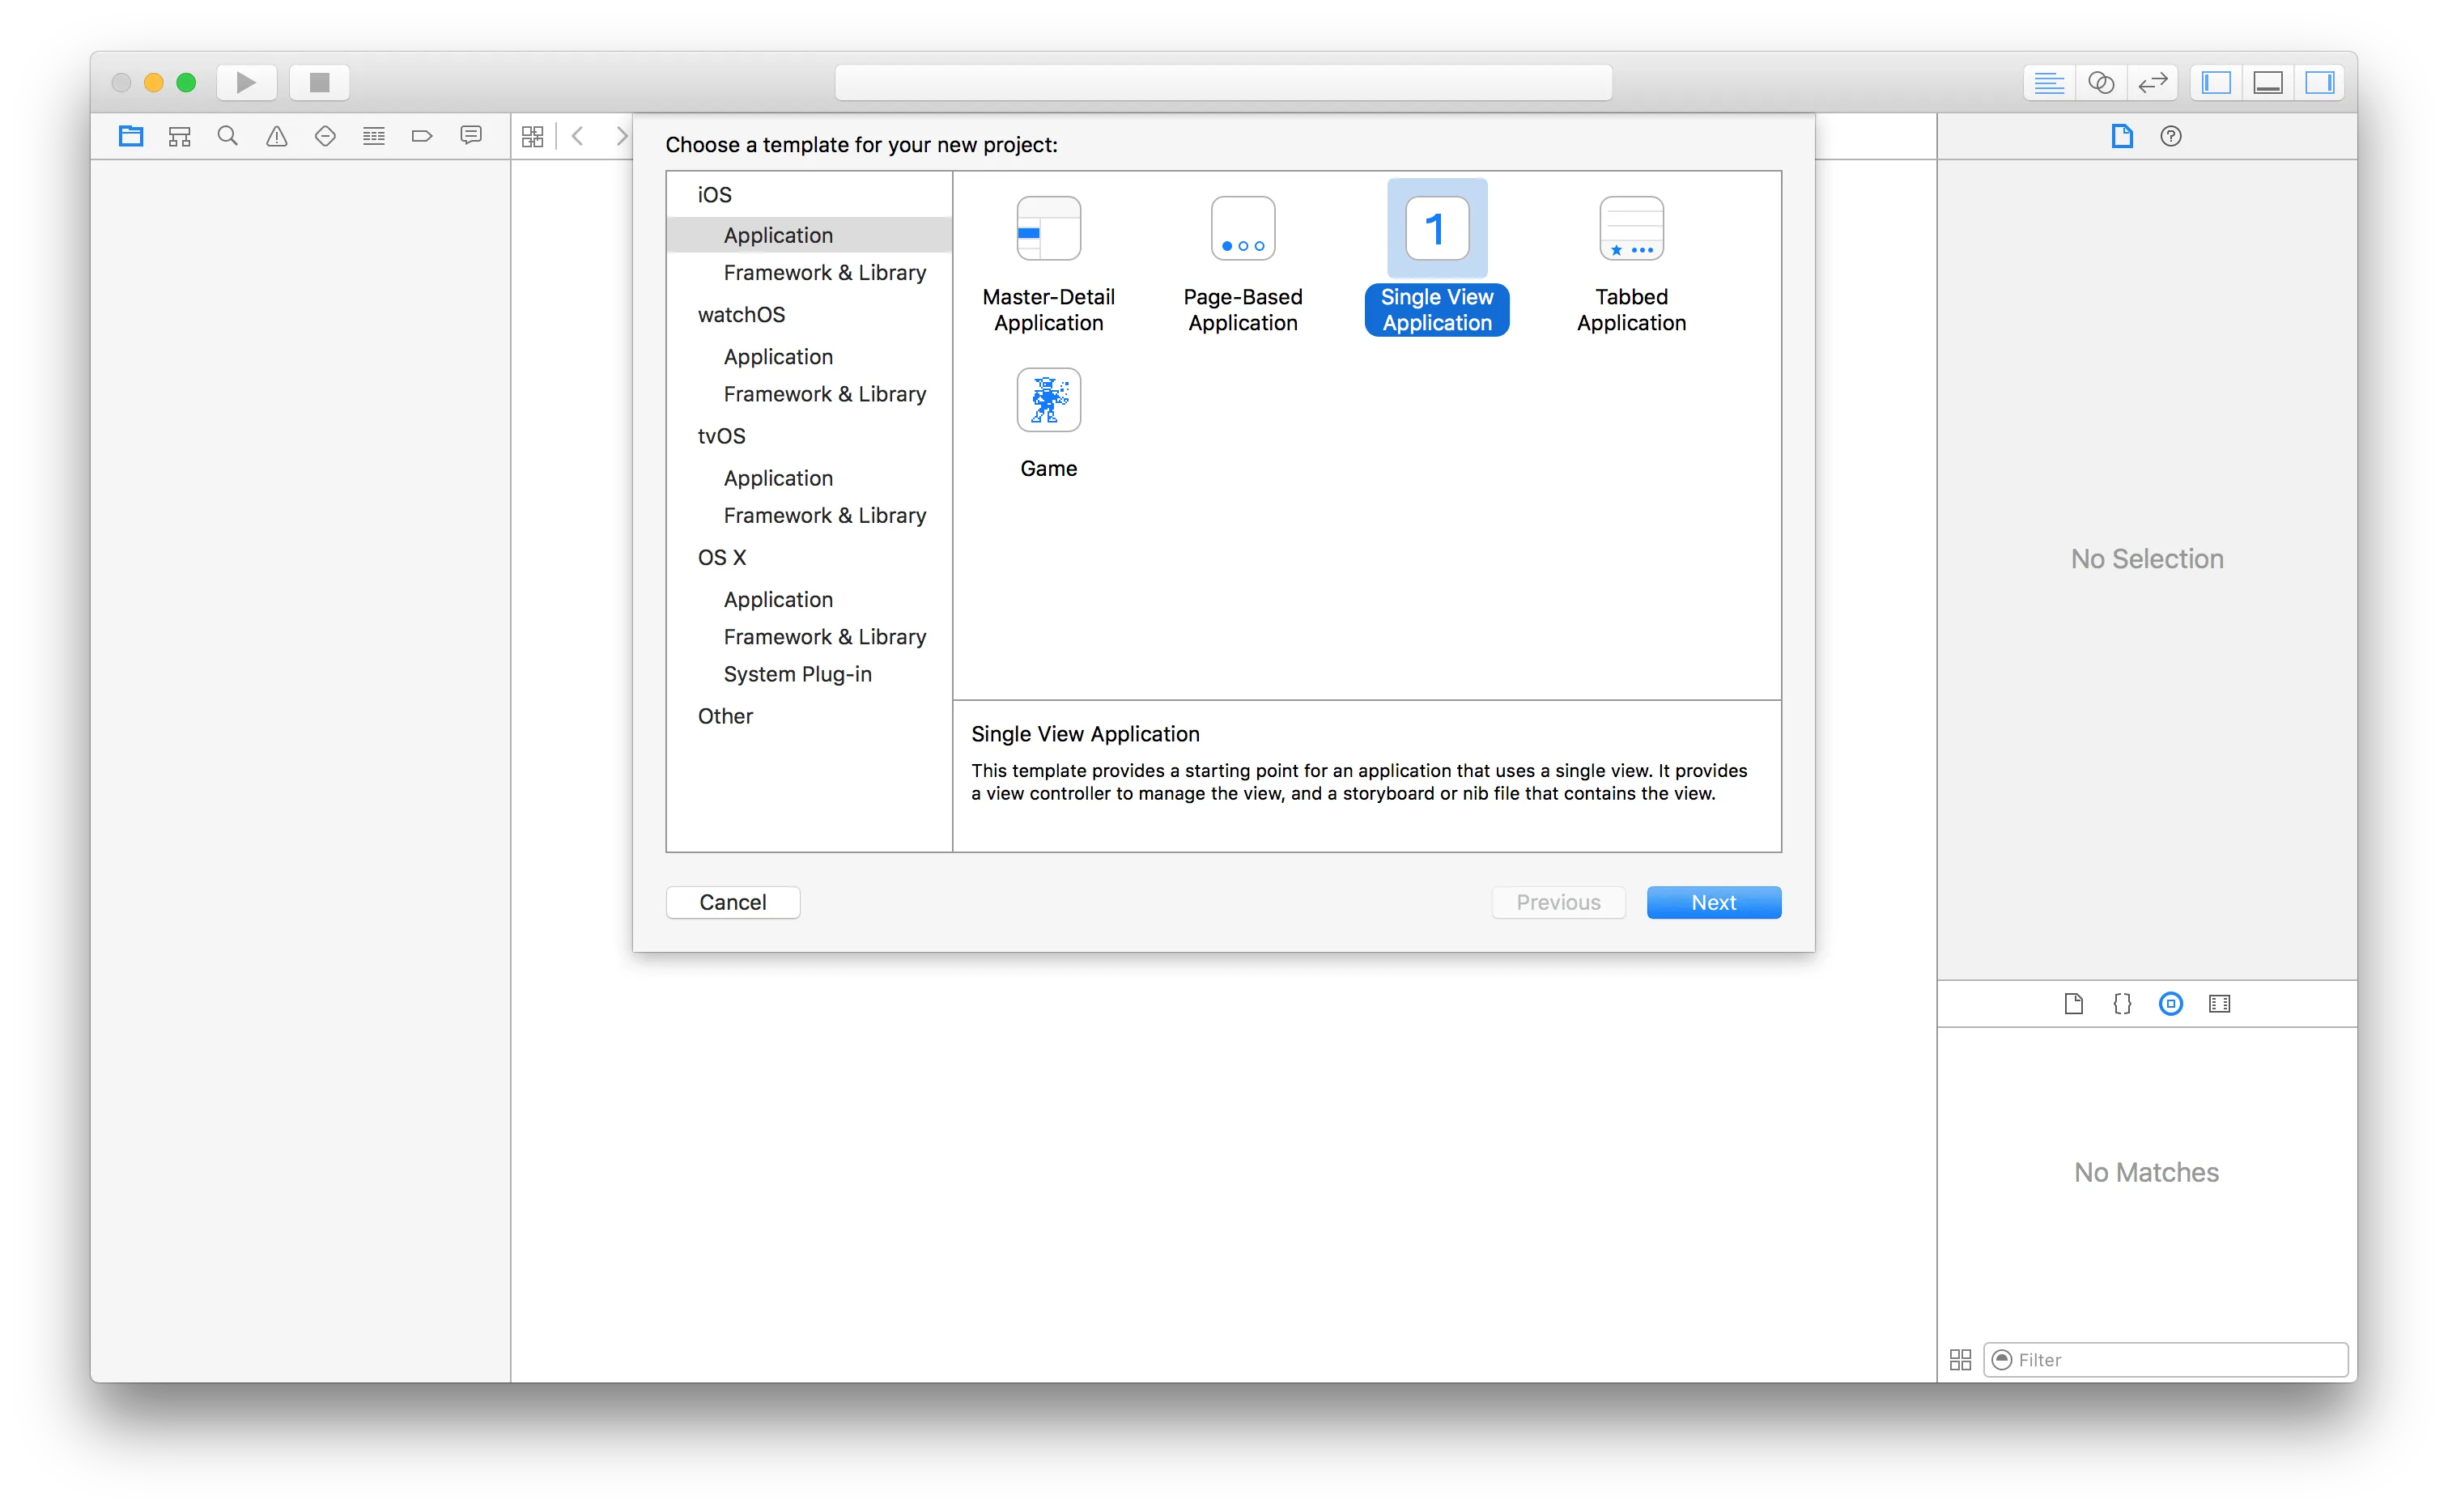
Task: Open the Report navigator speech bubble icon
Action: 470,135
